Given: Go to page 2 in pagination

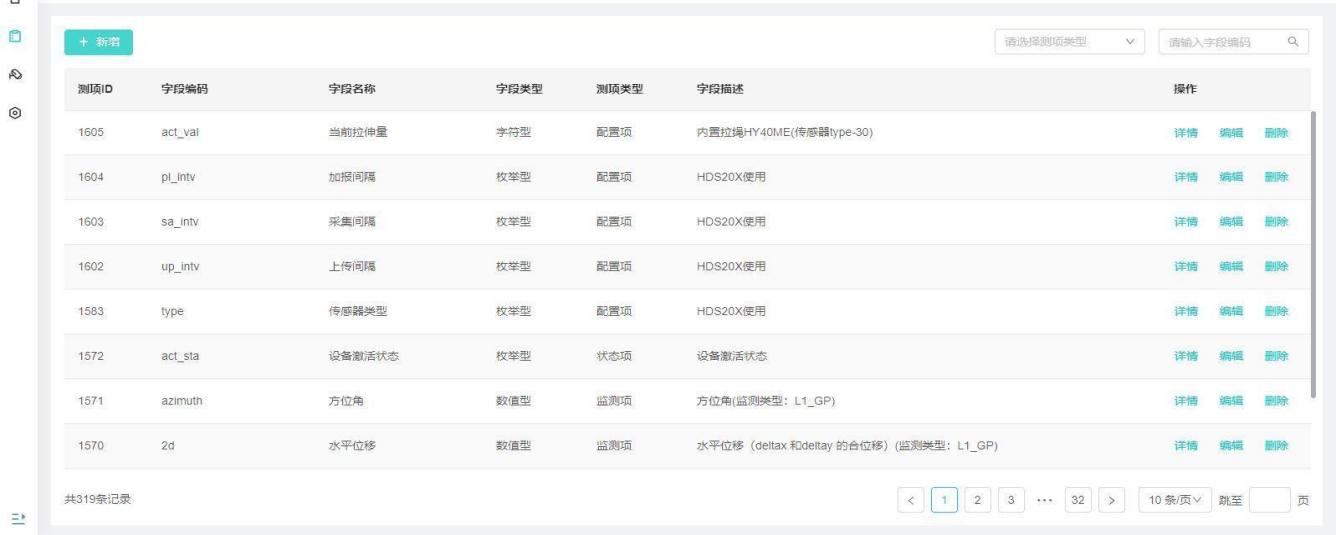Looking at the screenshot, I should click(979, 500).
